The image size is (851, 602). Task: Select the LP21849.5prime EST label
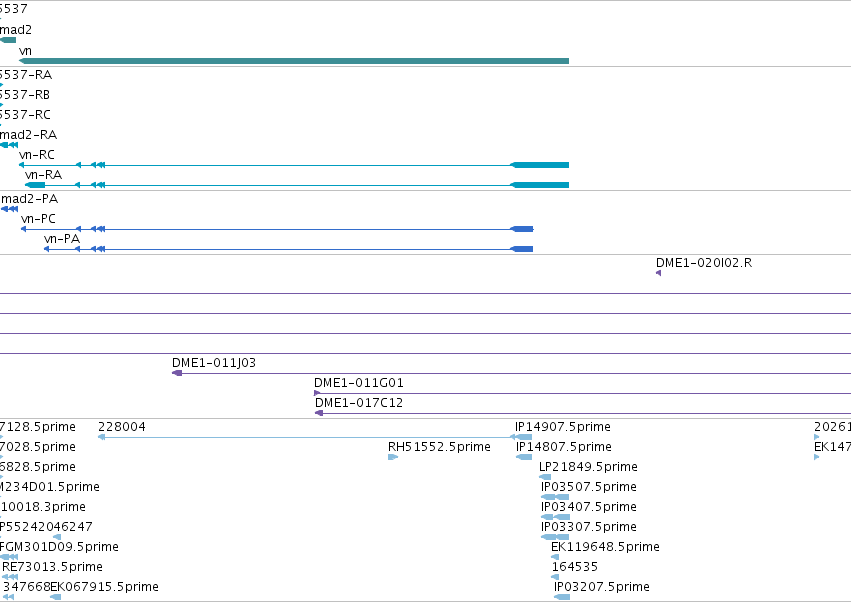[588, 467]
